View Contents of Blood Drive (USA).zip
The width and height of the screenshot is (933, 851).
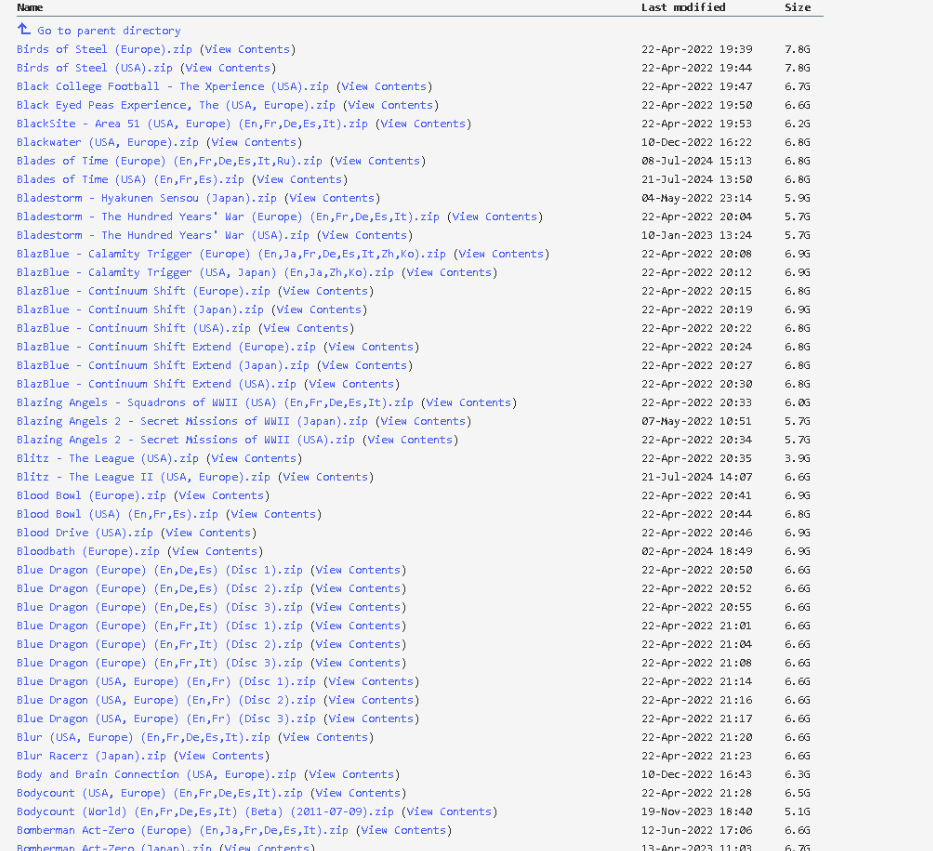pyautogui.click(x=208, y=533)
